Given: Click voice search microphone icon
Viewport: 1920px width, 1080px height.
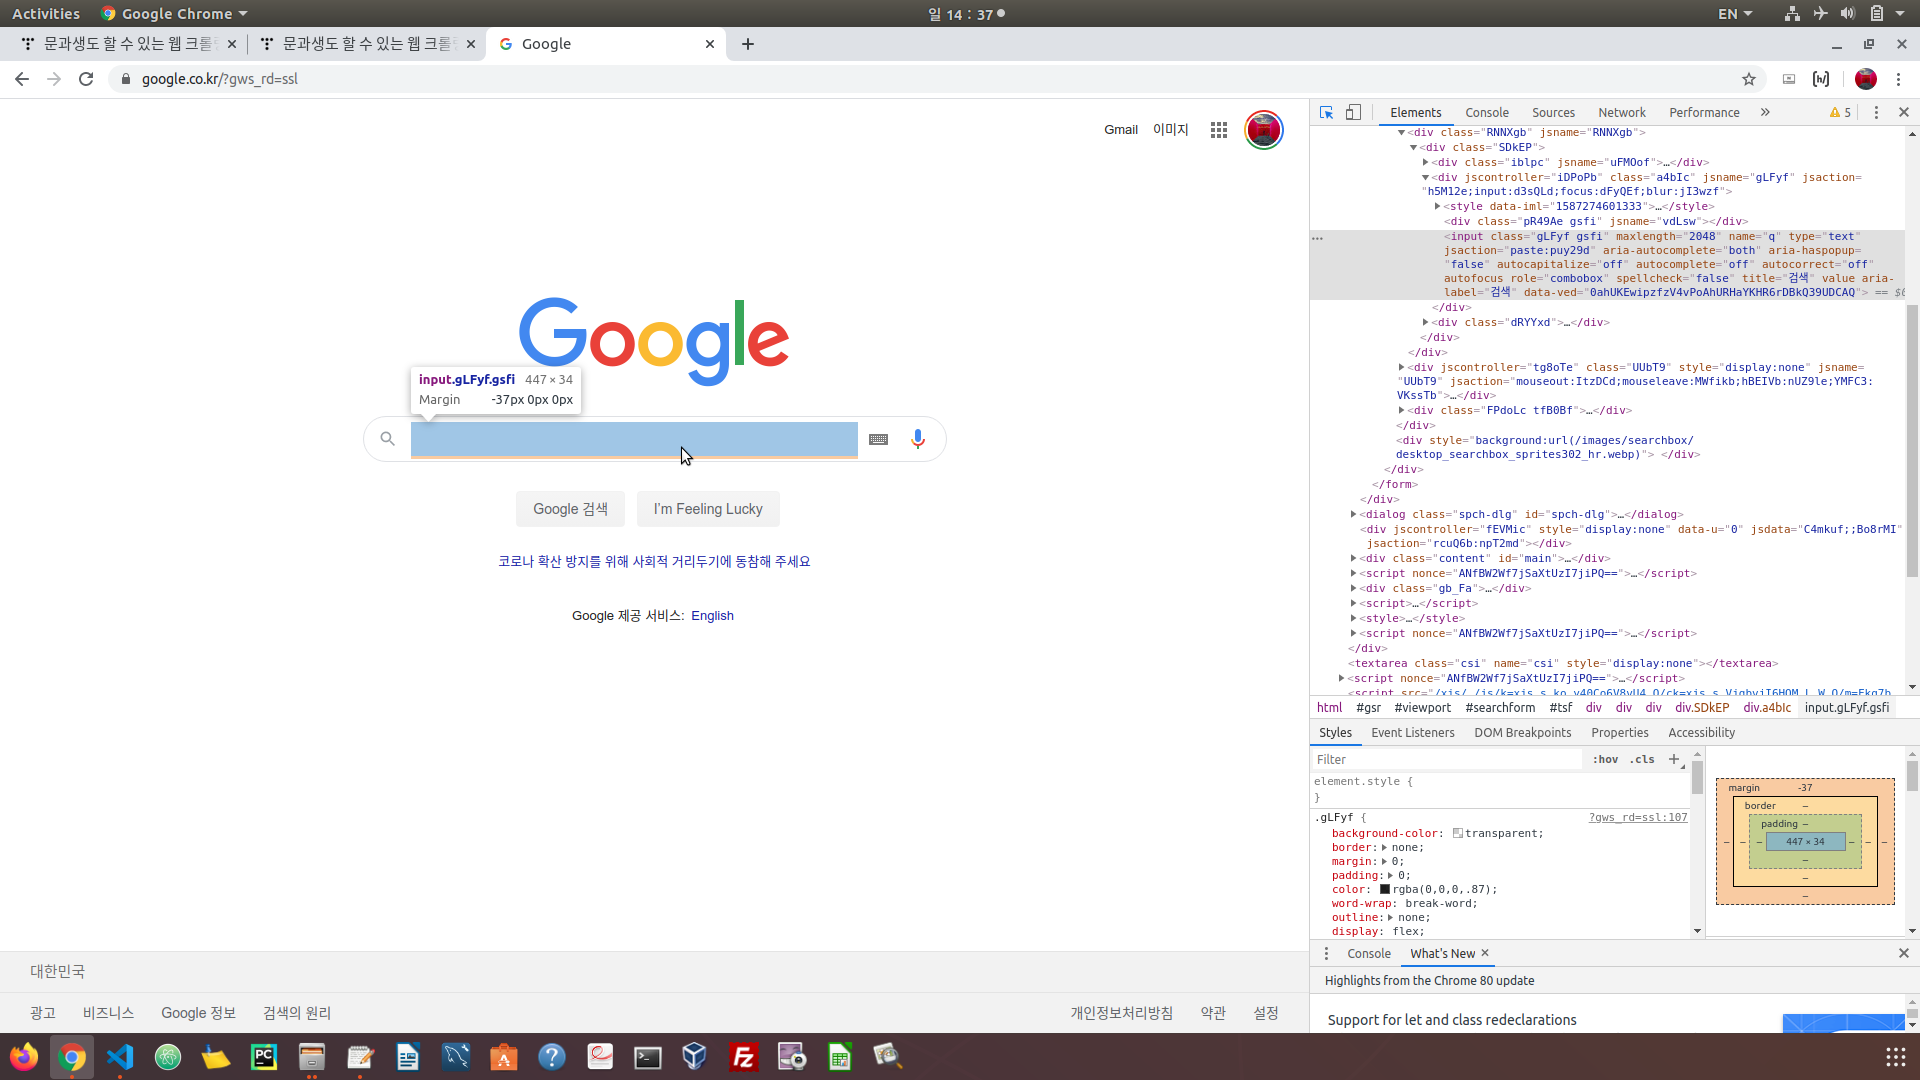Looking at the screenshot, I should click(x=917, y=439).
